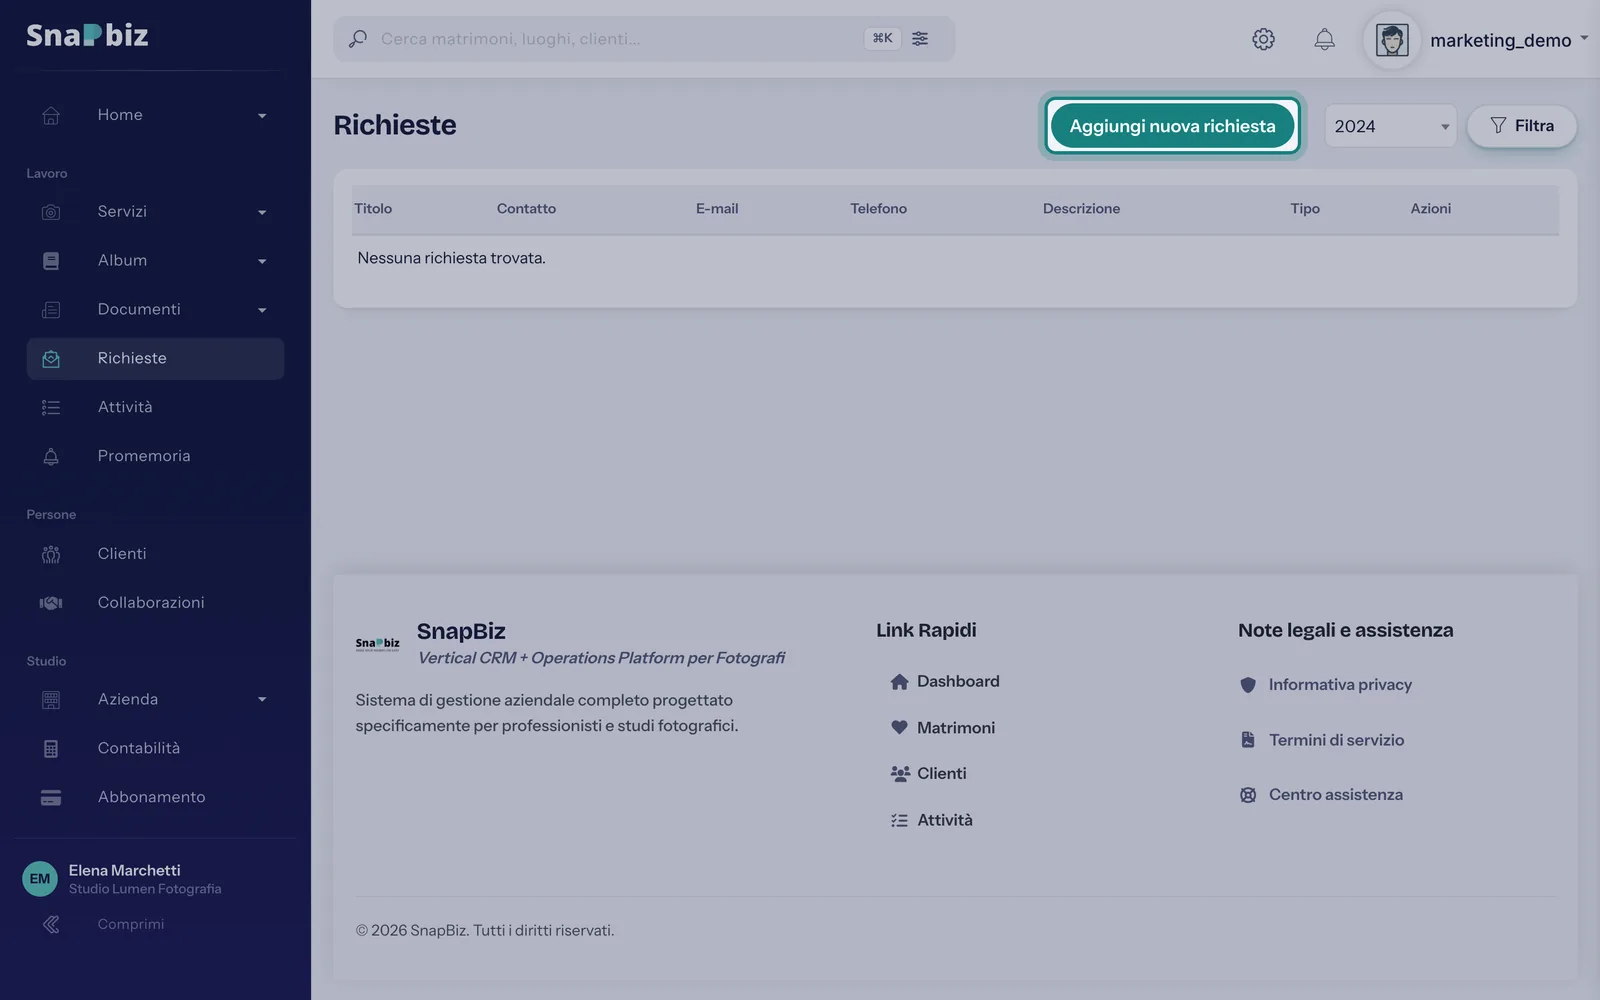
Task: Open Centro assistenza link
Action: pos(1321,795)
